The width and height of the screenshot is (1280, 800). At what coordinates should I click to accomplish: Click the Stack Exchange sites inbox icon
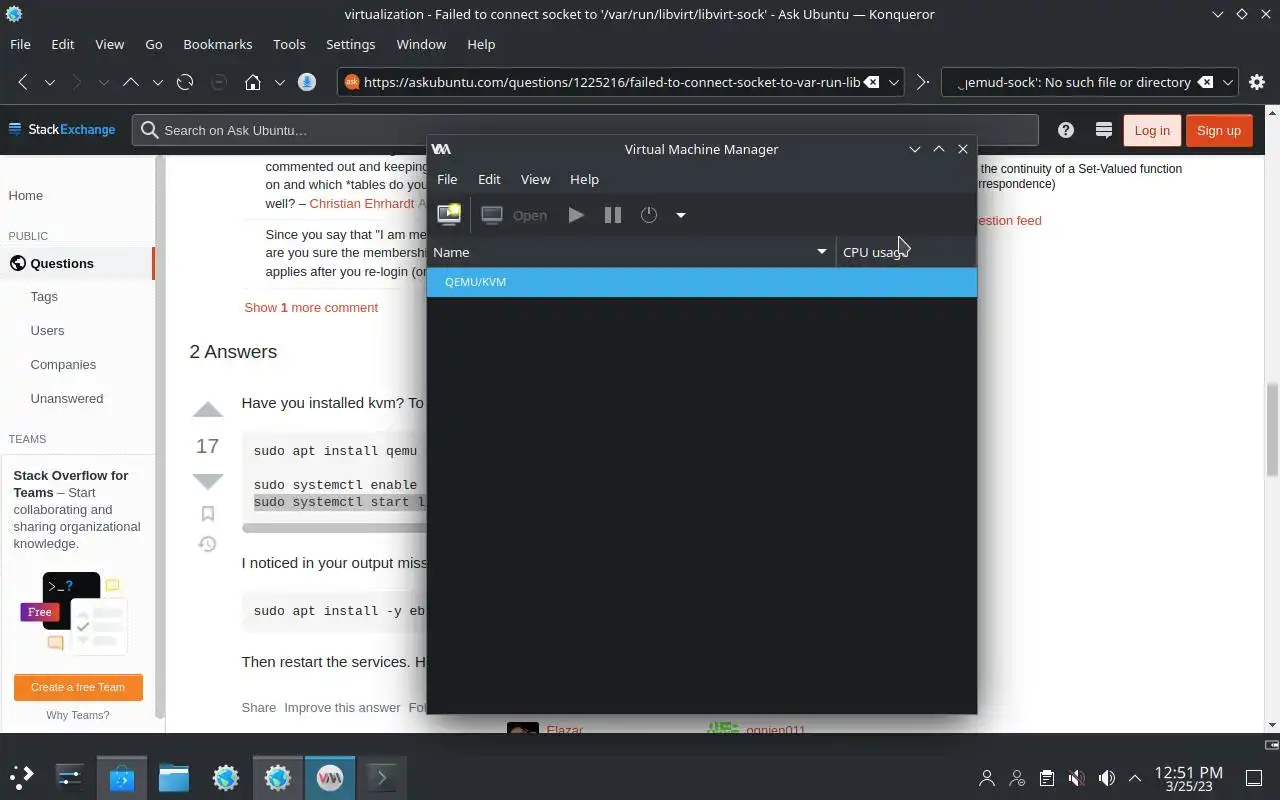(1104, 130)
